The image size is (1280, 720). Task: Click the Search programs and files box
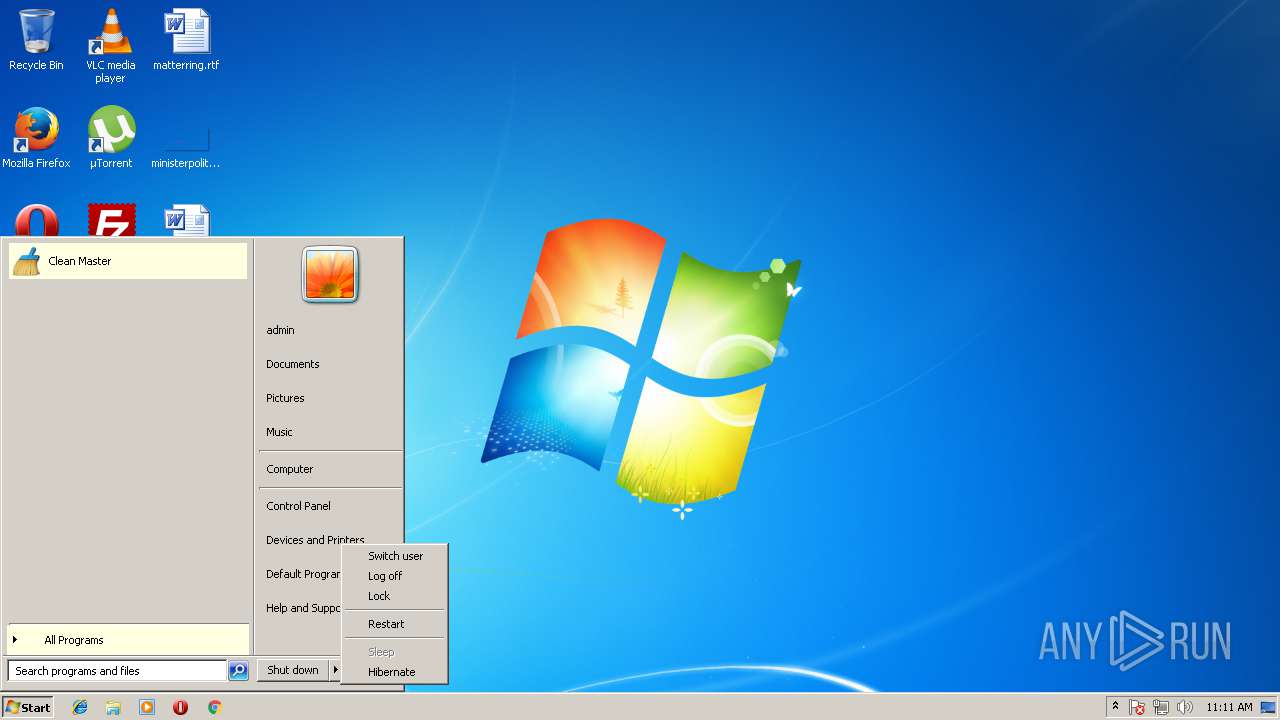[117, 671]
